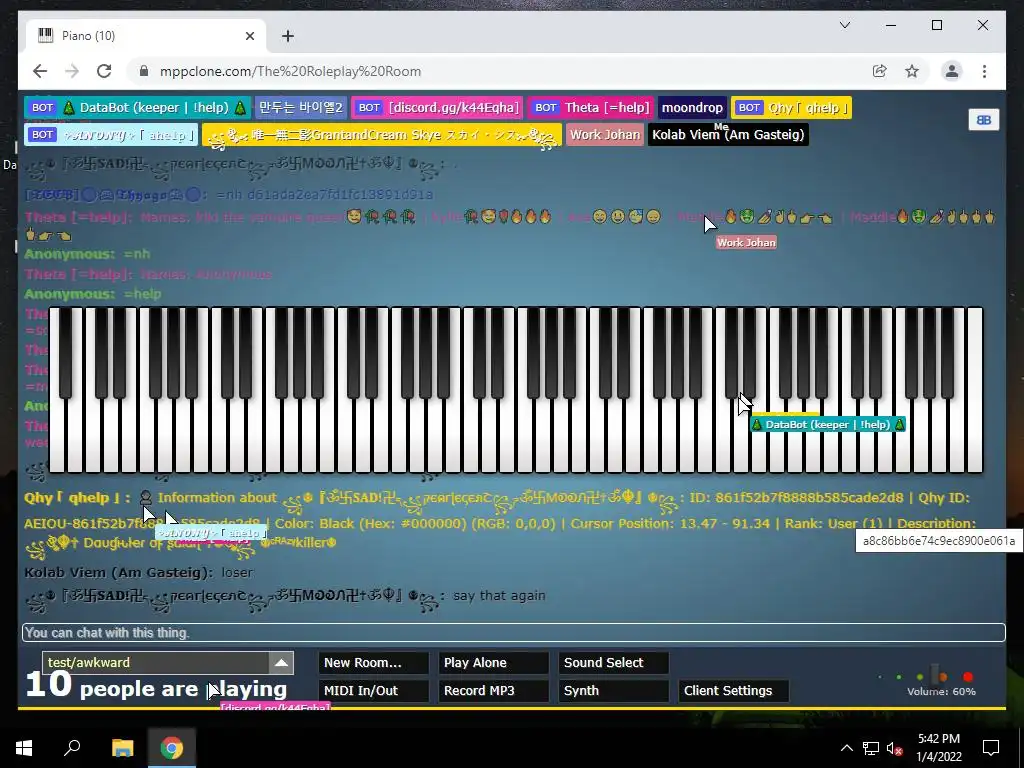Screen dimensions: 1024x768
Task: Click the '10 people are playing' status text
Action: pos(156,686)
